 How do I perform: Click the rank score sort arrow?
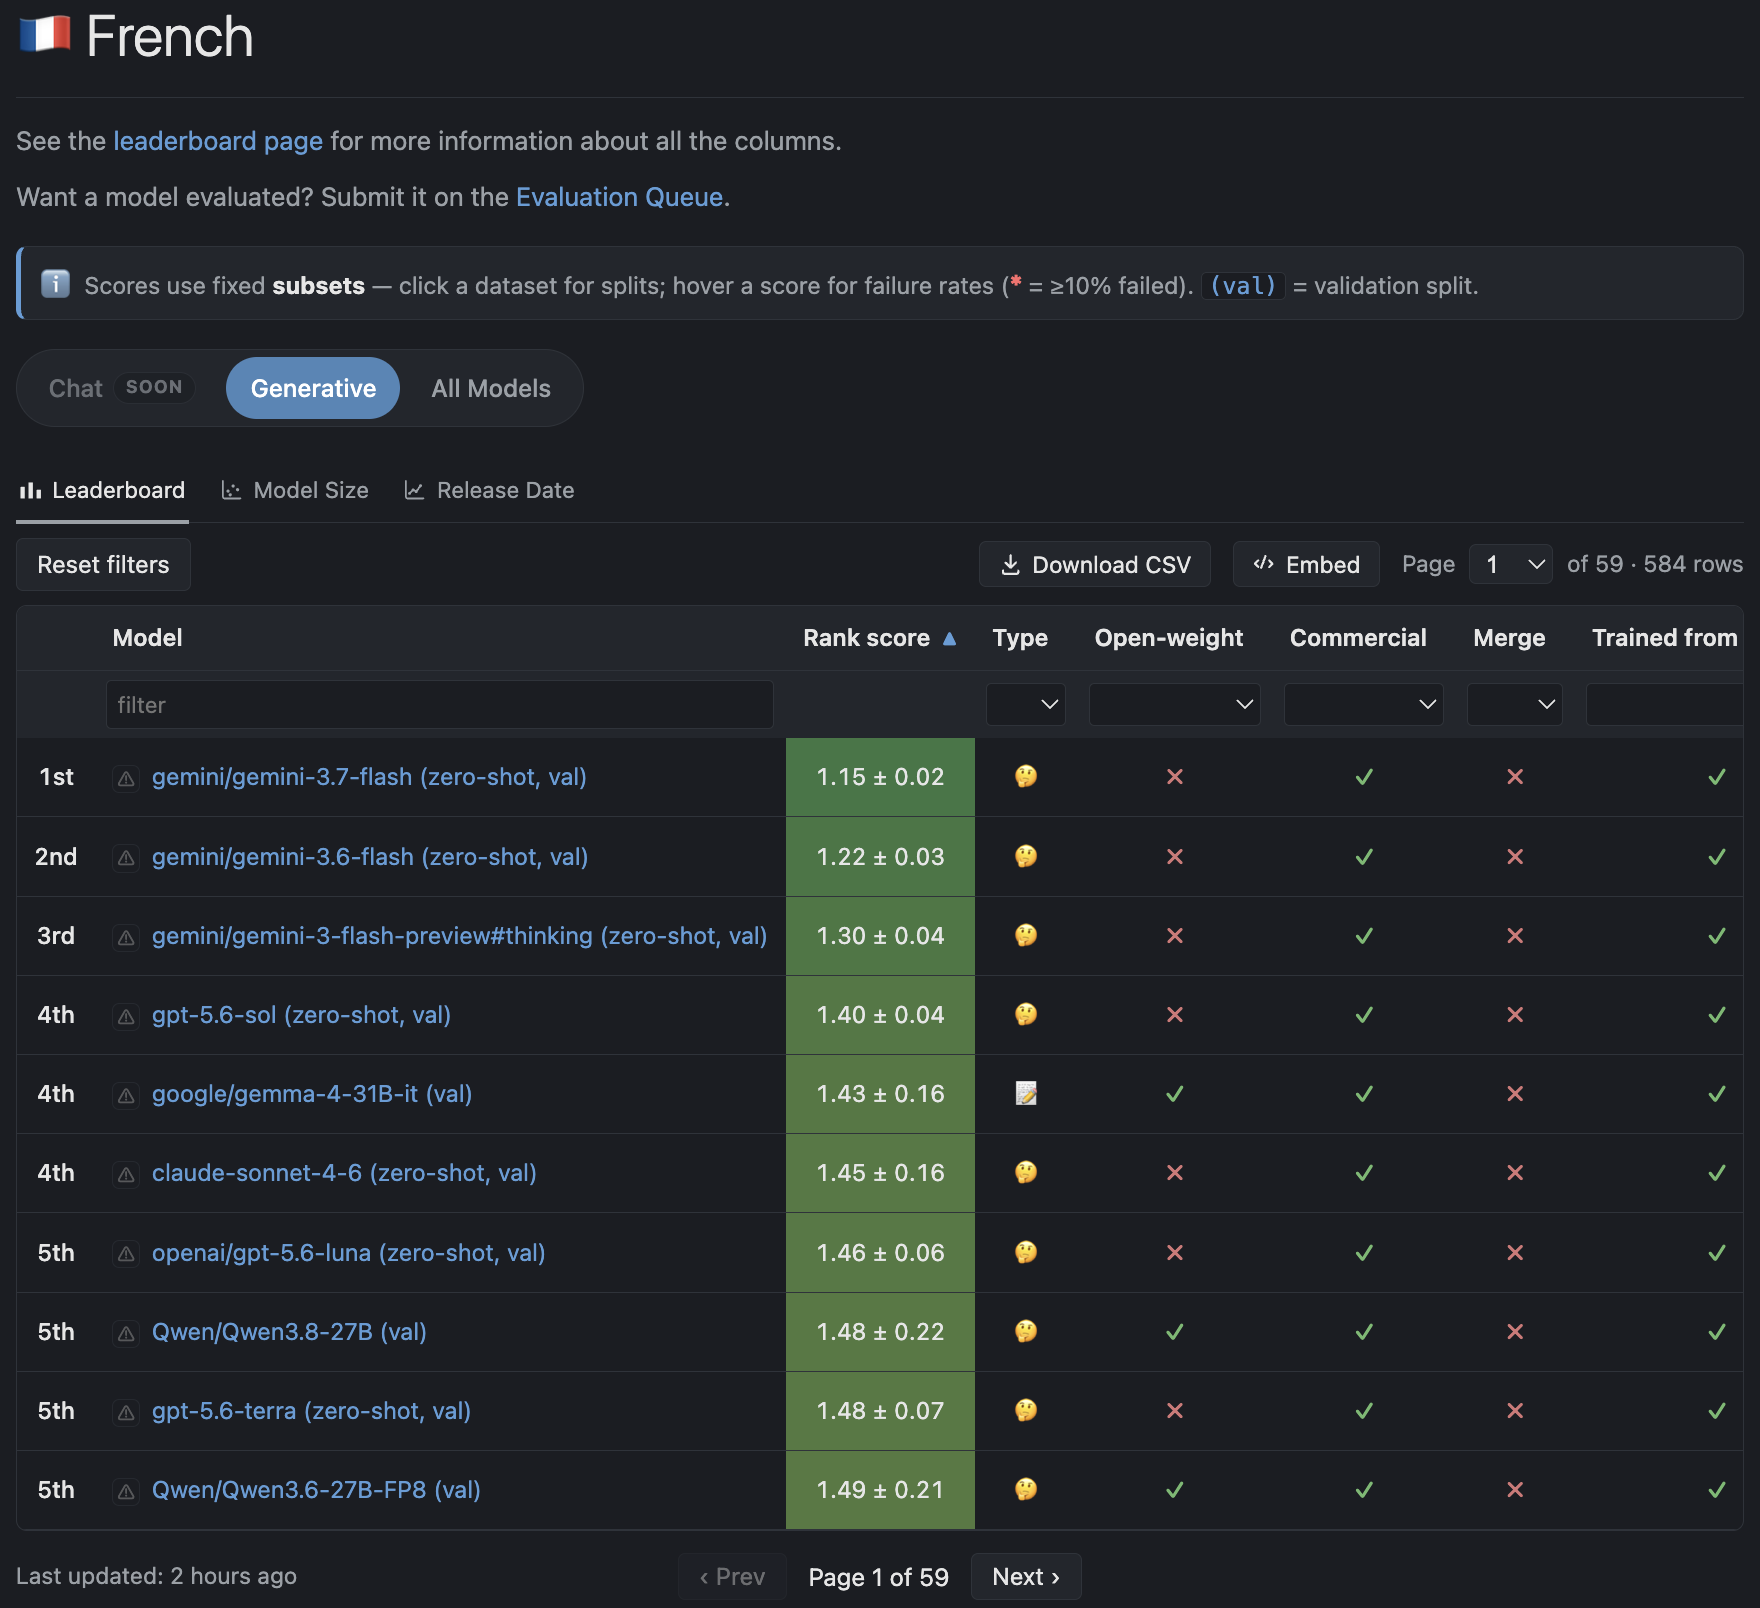tap(949, 638)
